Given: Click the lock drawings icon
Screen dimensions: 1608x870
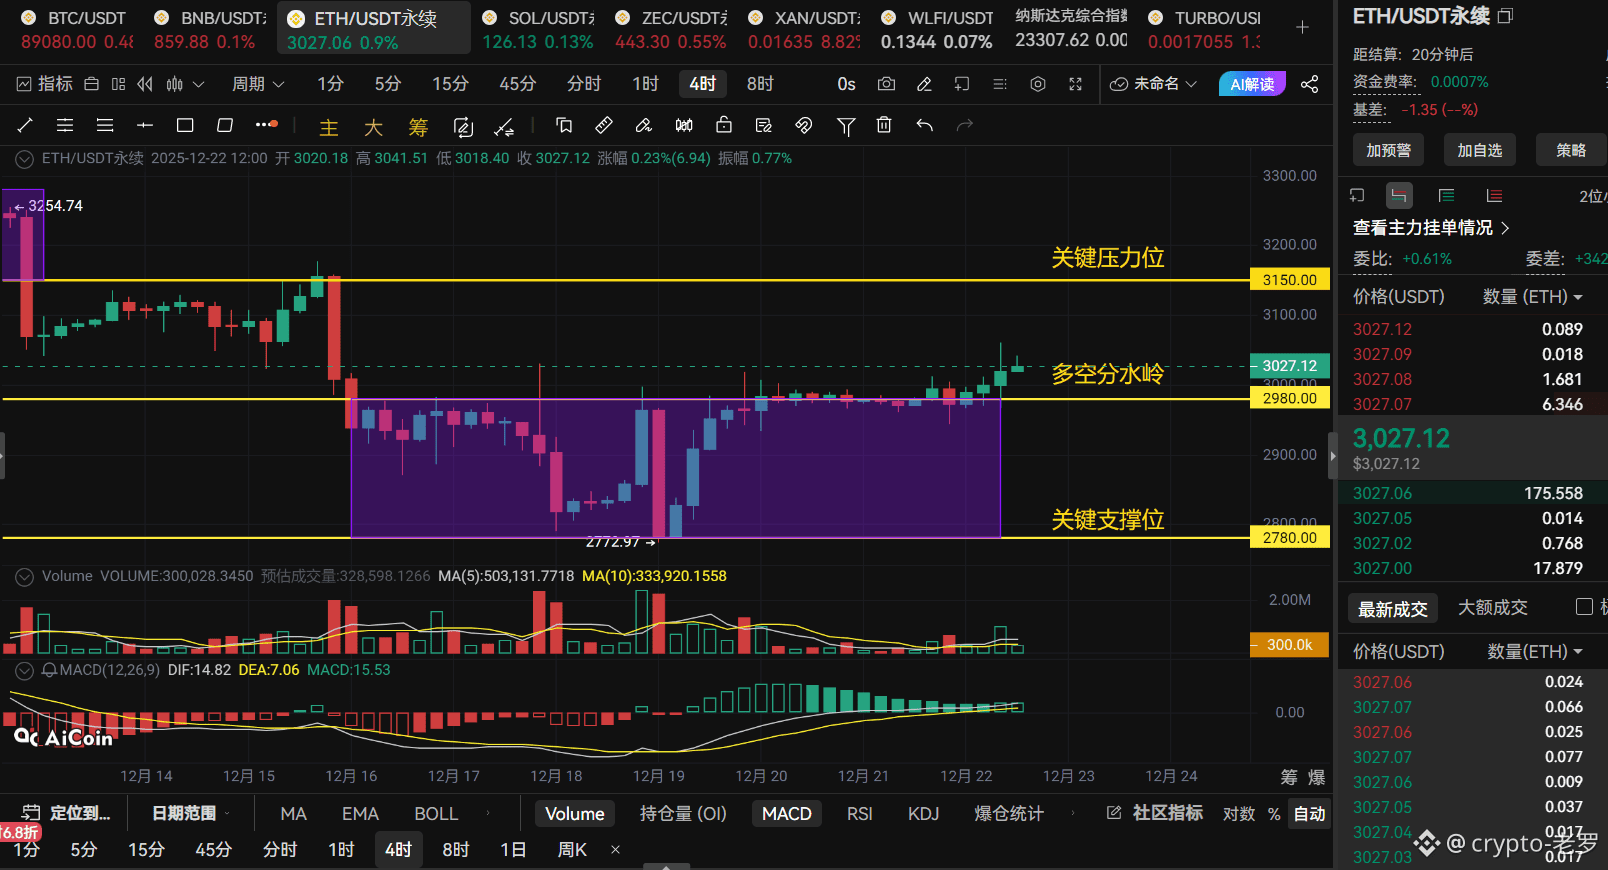Looking at the screenshot, I should 724,125.
